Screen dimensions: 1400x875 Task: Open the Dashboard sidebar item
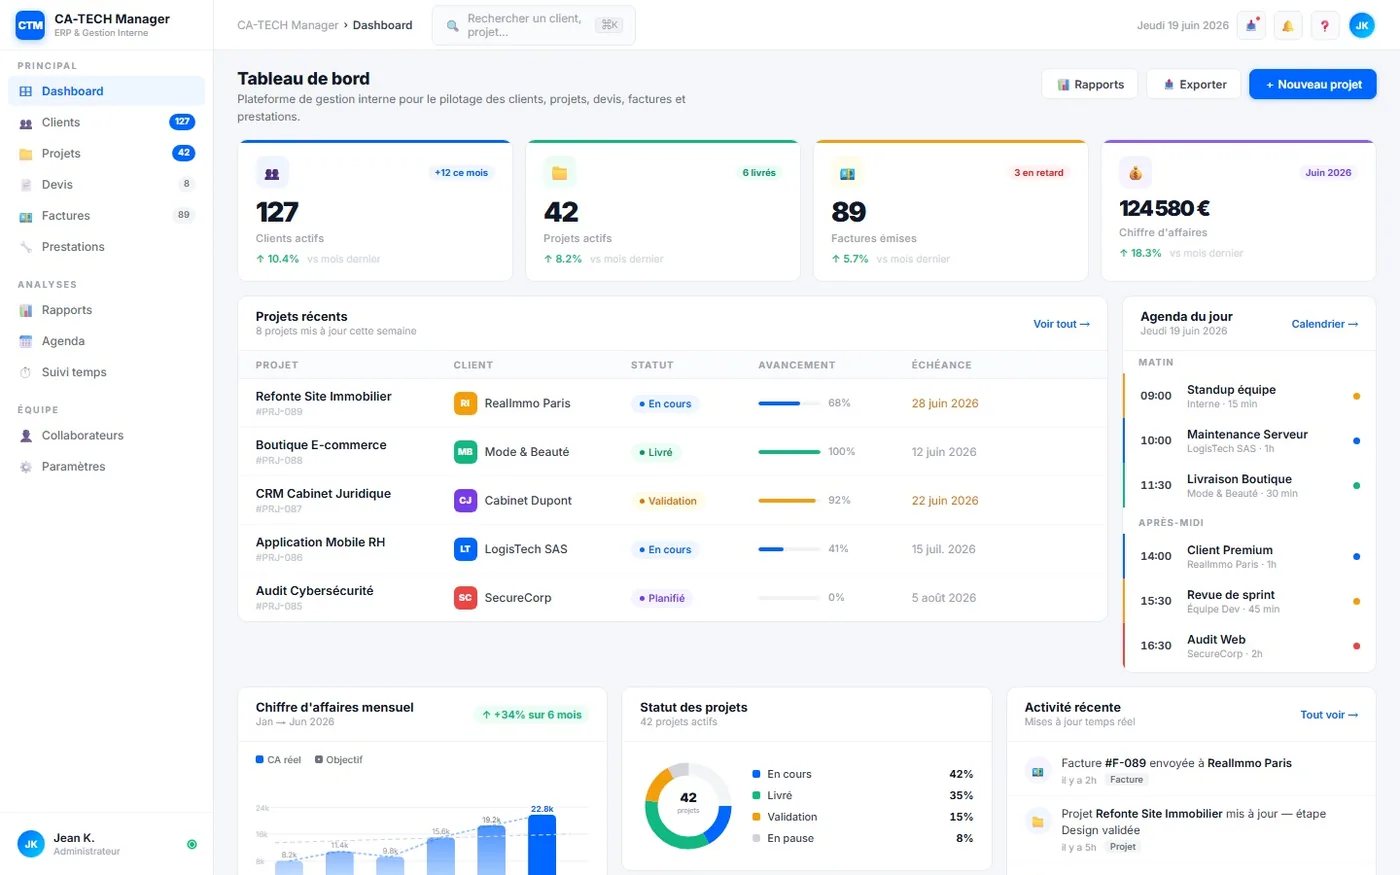click(106, 91)
